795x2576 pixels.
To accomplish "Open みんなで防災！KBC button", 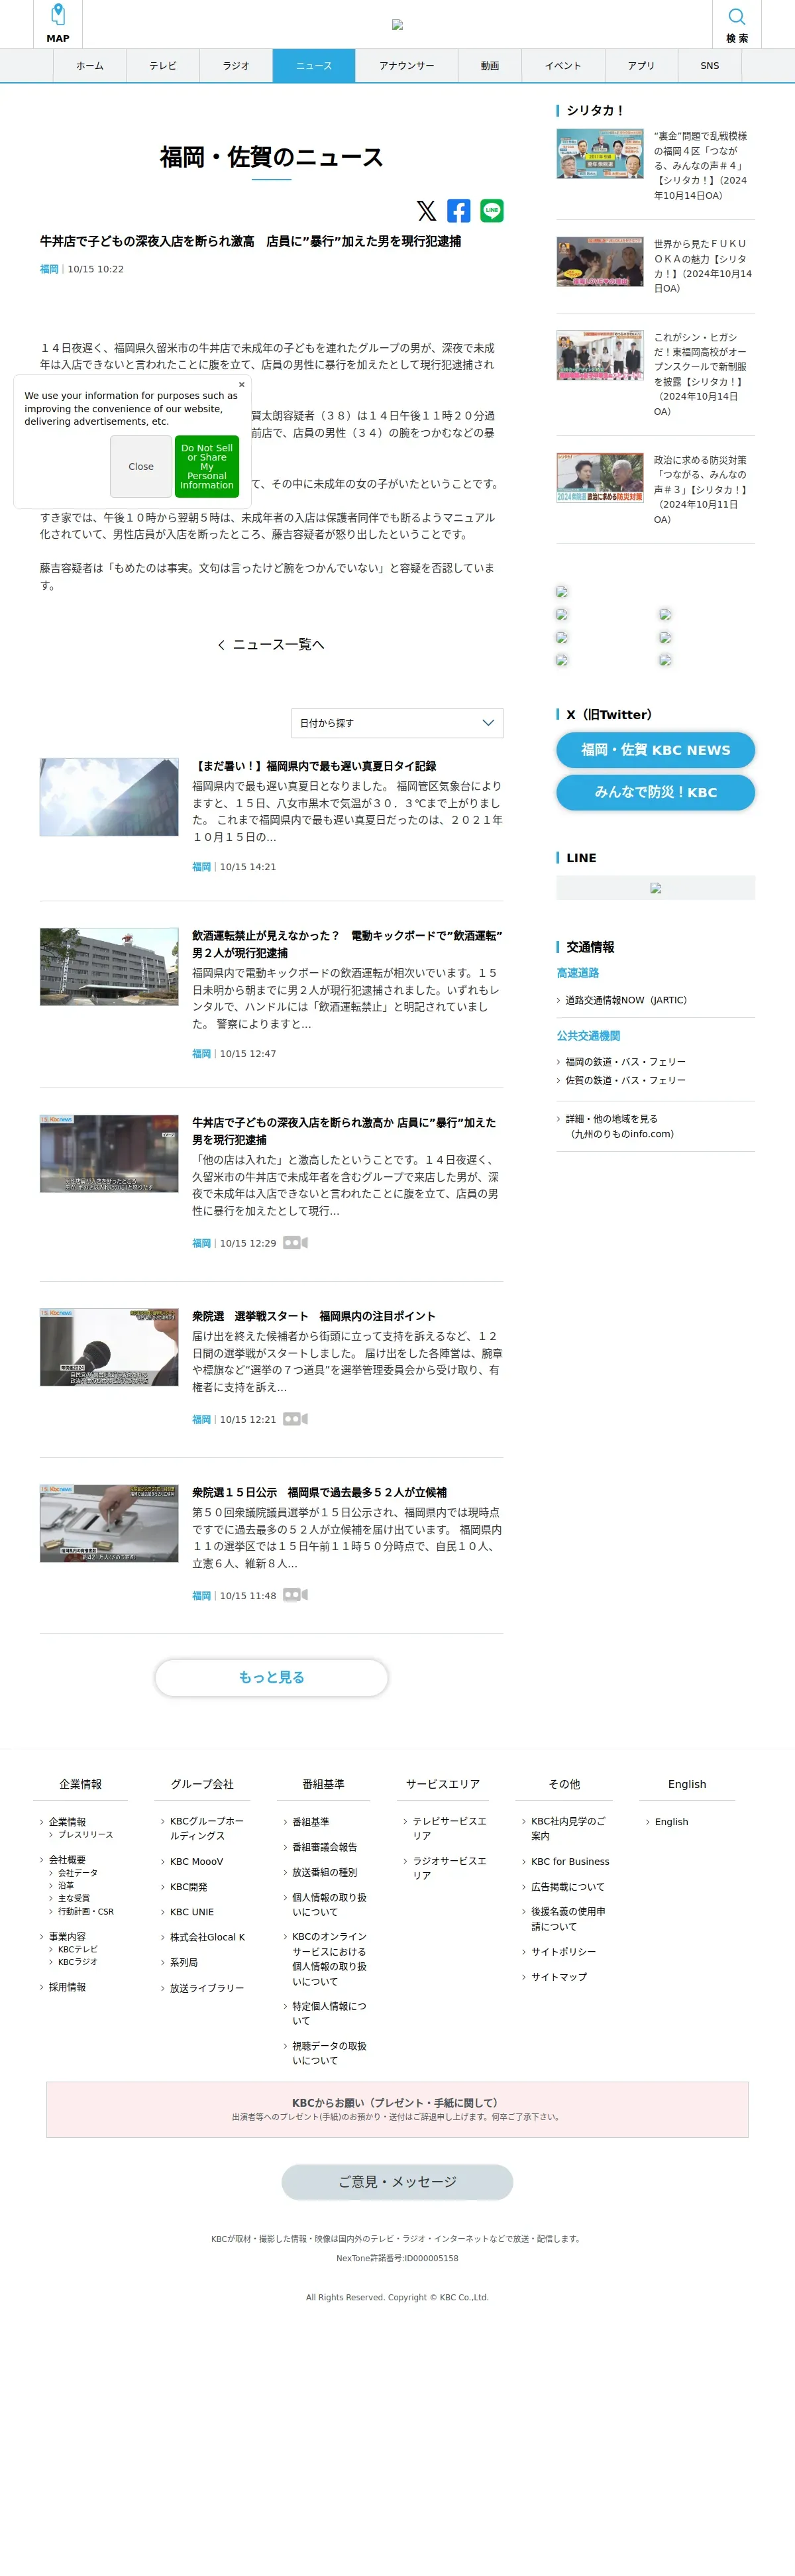I will click(x=655, y=792).
